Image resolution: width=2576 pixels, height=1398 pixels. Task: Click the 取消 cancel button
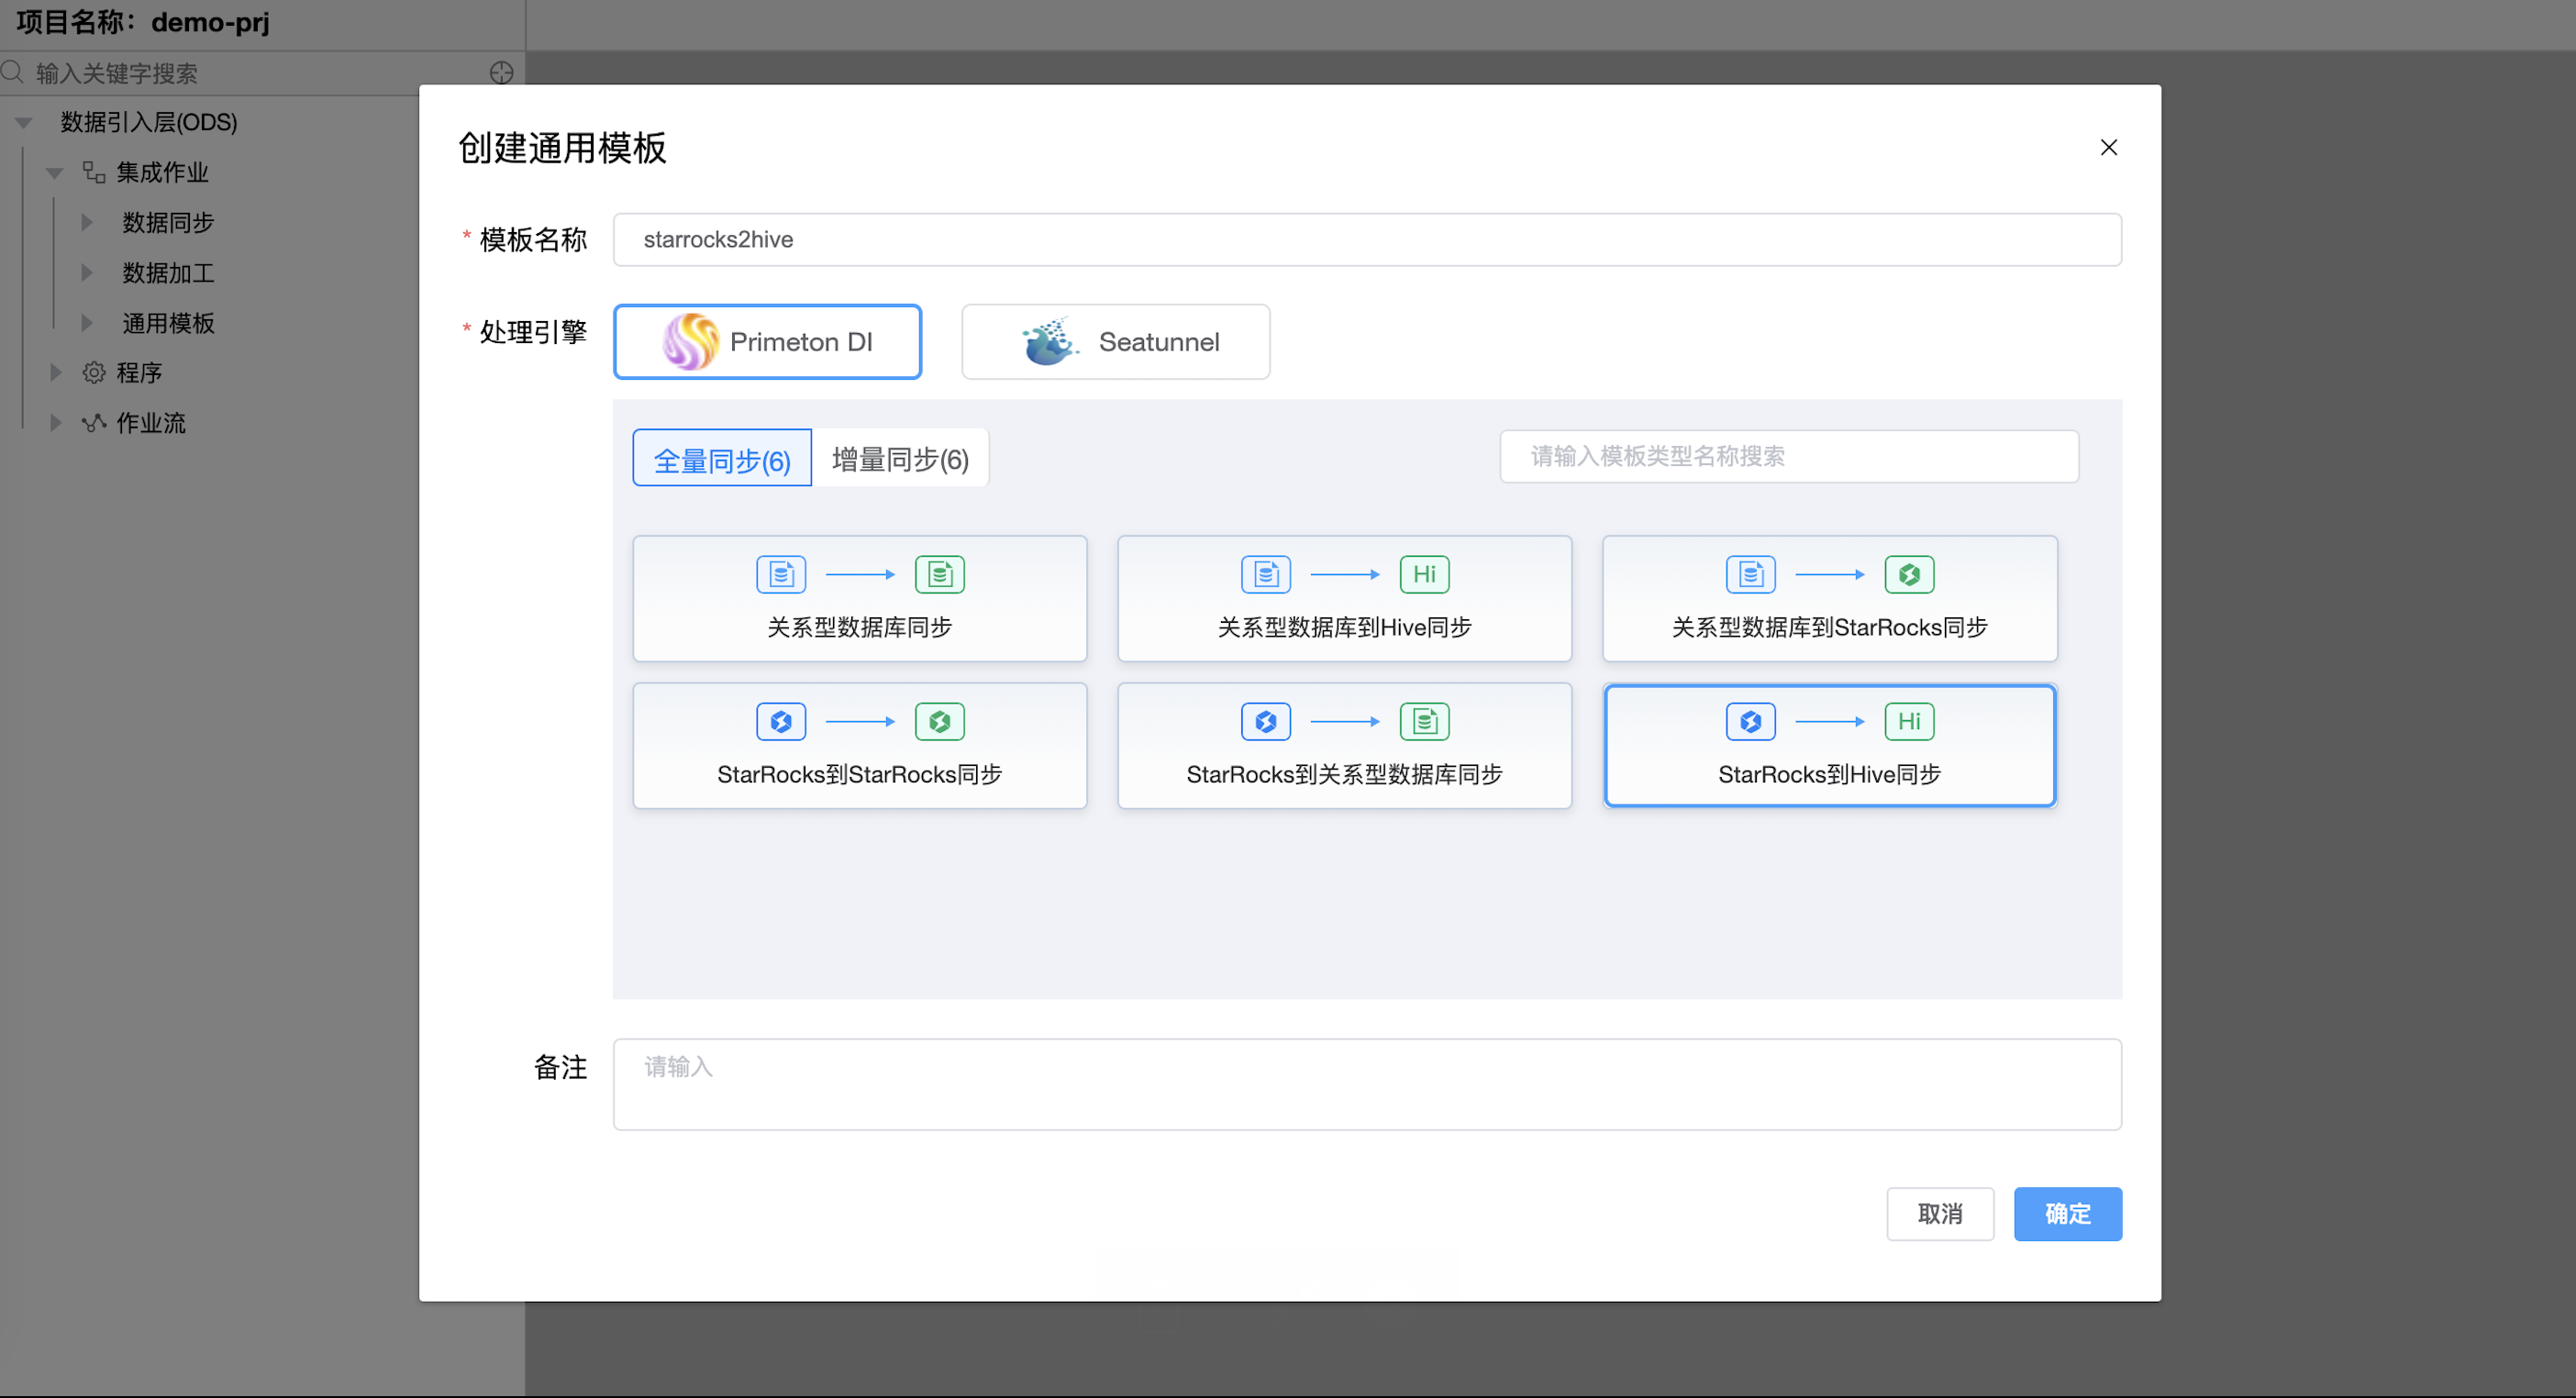tap(1939, 1214)
